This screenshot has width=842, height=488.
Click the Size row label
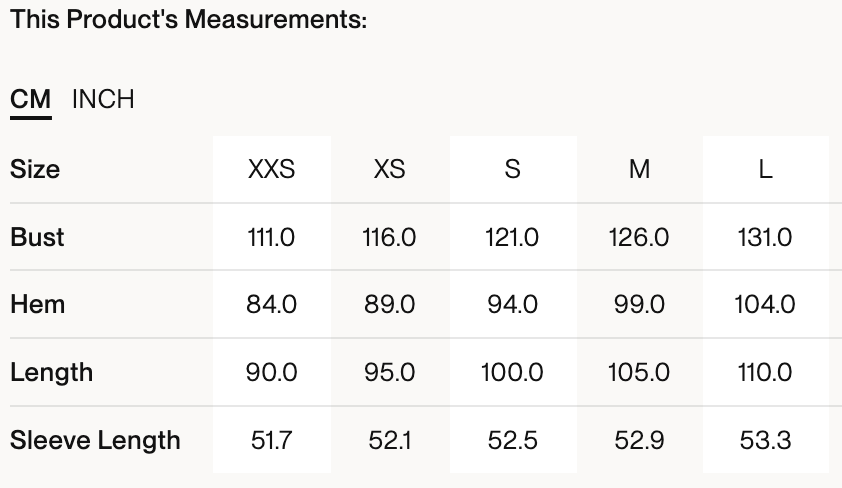(35, 169)
